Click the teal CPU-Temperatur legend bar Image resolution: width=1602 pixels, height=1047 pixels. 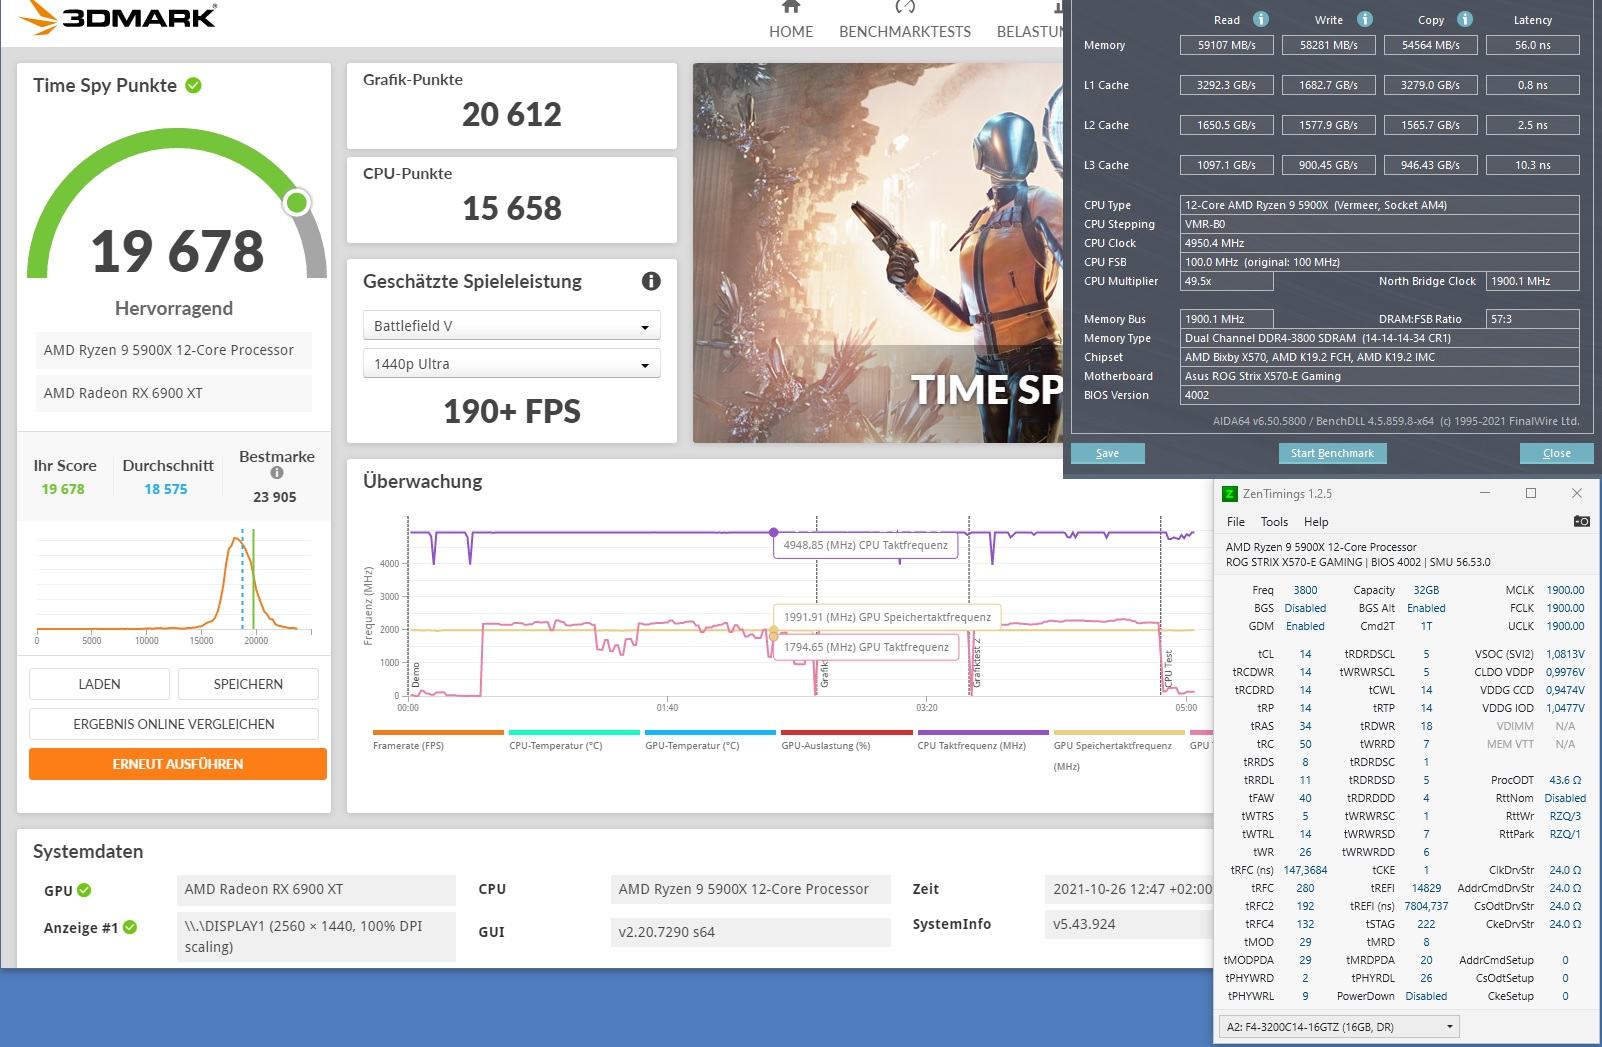coord(574,733)
